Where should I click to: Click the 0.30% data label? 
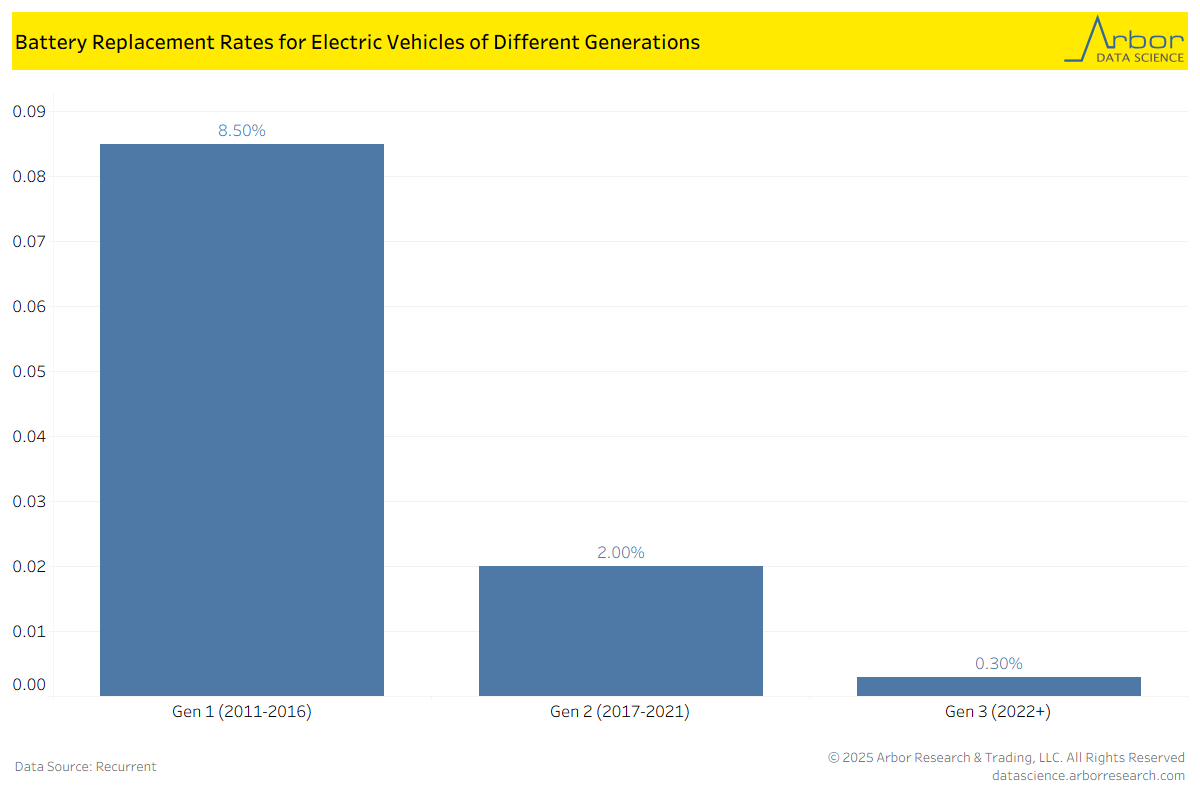998,663
